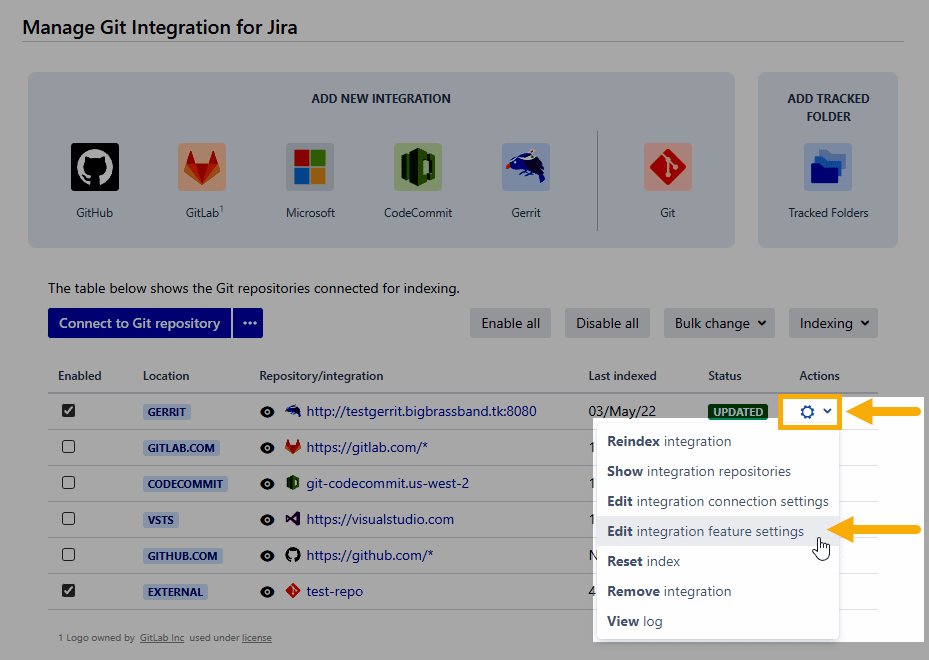929x660 pixels.
Task: Choose Remove integration from the menu
Action: coord(717,591)
